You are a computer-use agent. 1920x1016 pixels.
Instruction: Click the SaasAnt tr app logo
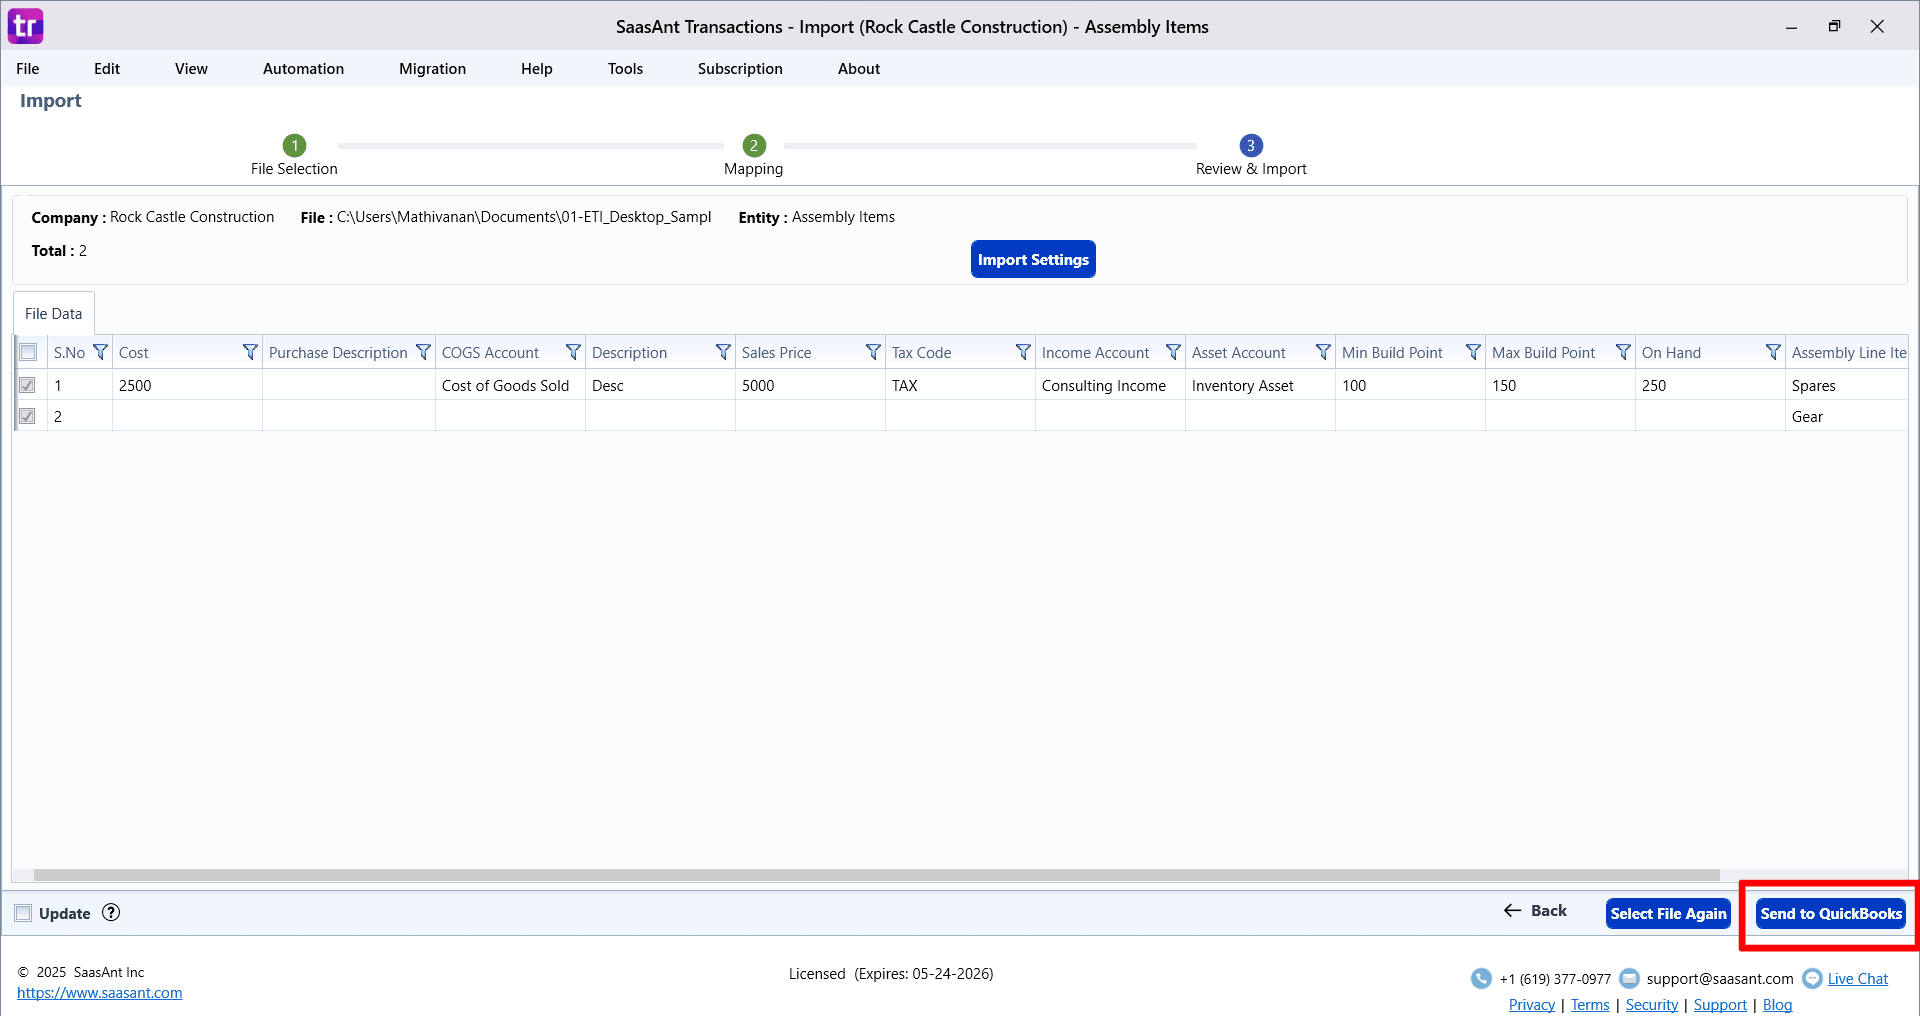25,26
